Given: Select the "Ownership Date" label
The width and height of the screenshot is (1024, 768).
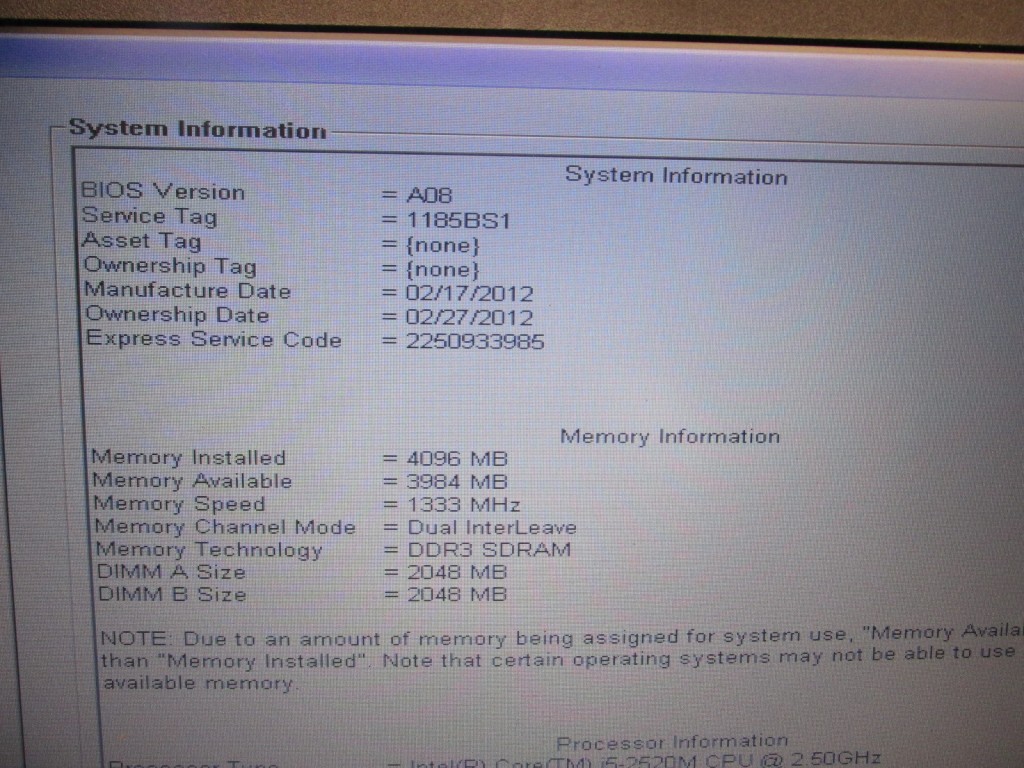Looking at the screenshot, I should (177, 315).
